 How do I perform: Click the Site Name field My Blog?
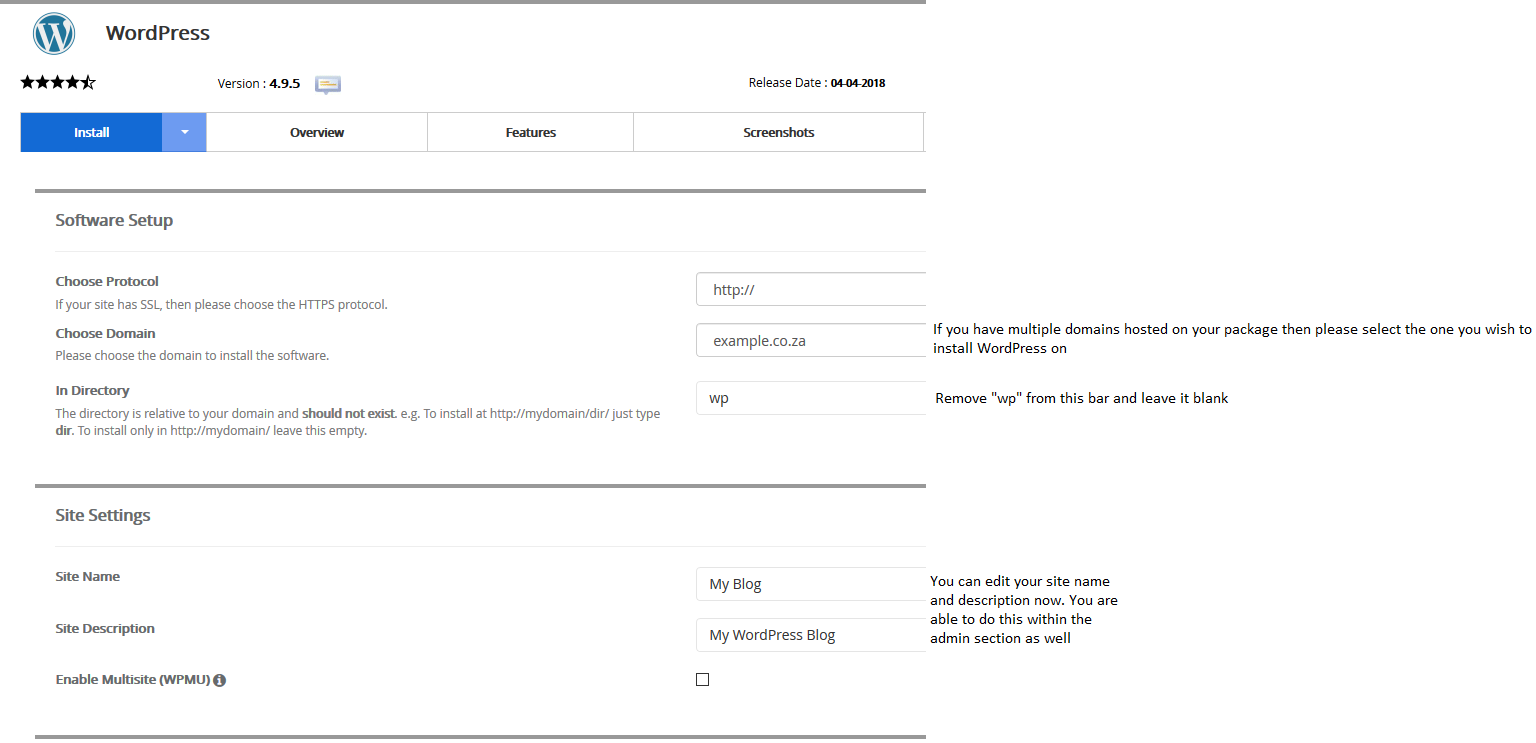pos(811,584)
